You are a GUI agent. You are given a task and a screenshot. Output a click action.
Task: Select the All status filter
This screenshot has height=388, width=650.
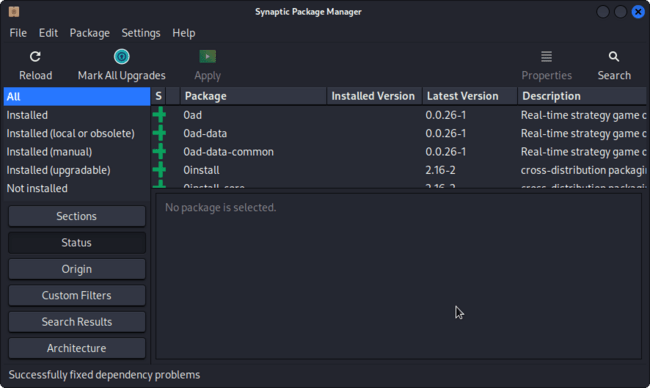(77, 97)
